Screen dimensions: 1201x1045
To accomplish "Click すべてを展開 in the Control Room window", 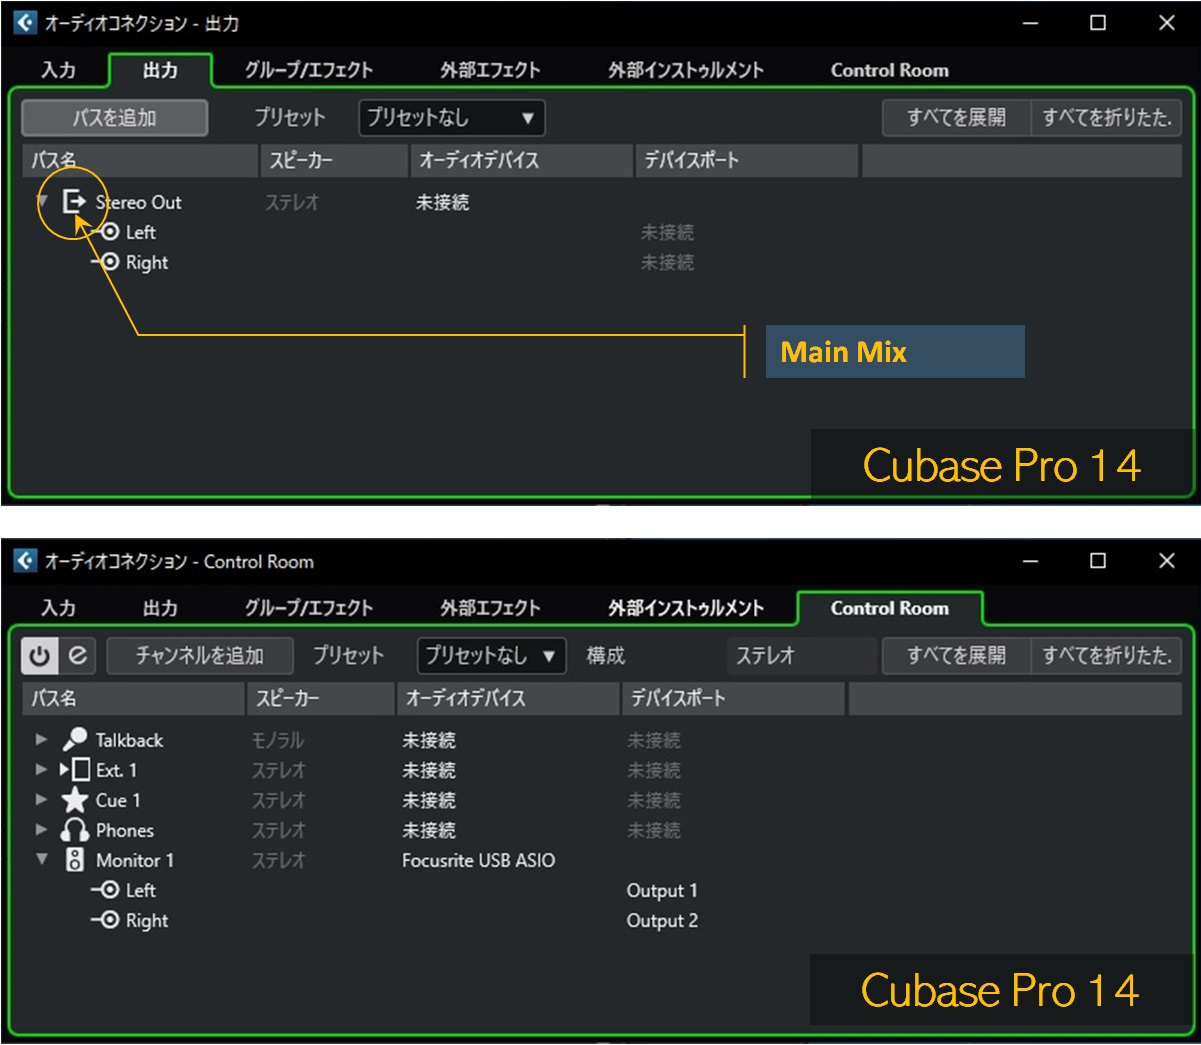I will pos(957,656).
